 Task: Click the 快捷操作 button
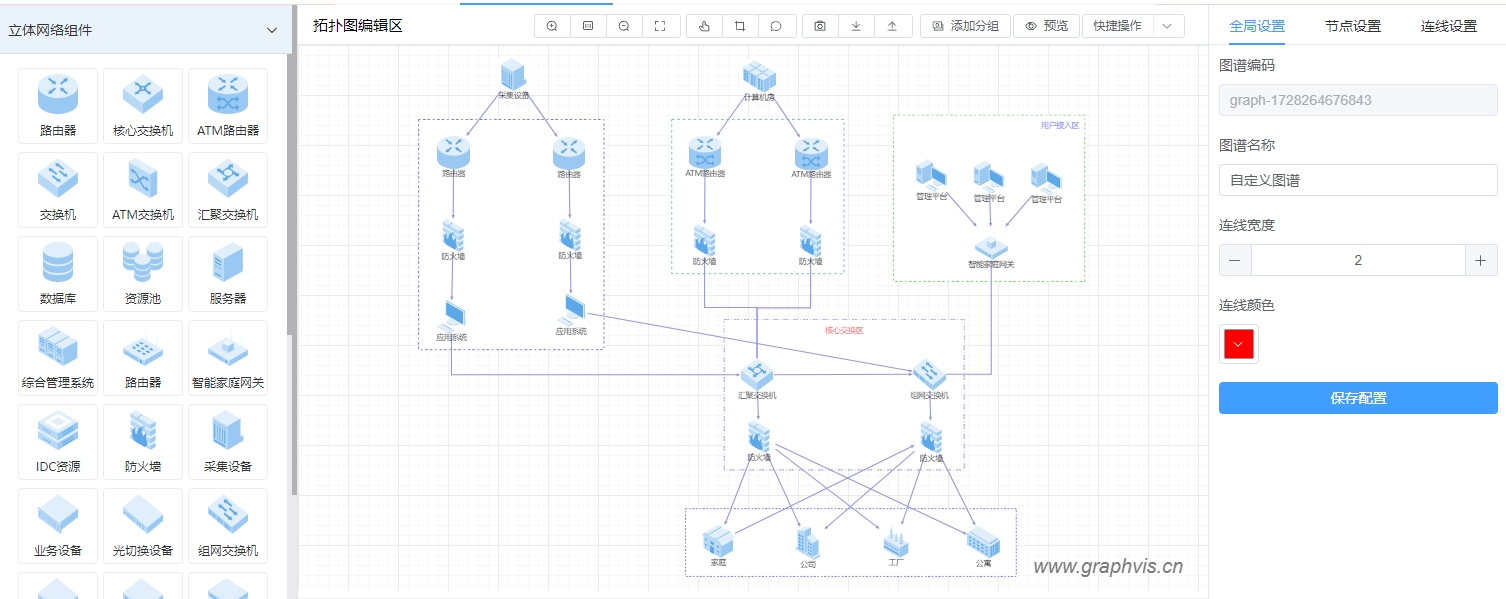(x=1117, y=26)
